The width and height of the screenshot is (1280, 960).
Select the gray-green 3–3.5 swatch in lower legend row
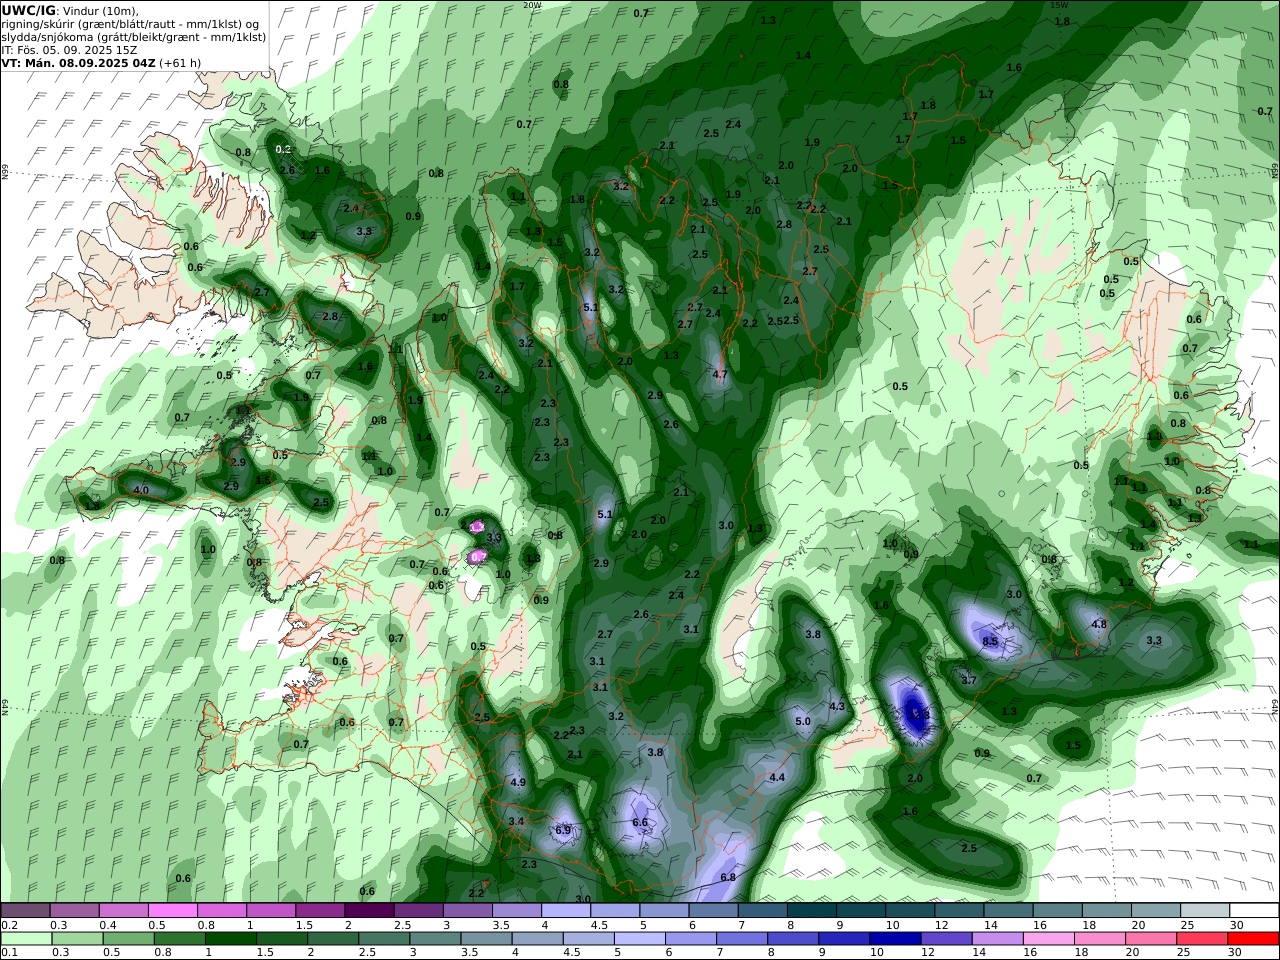[x=435, y=939]
